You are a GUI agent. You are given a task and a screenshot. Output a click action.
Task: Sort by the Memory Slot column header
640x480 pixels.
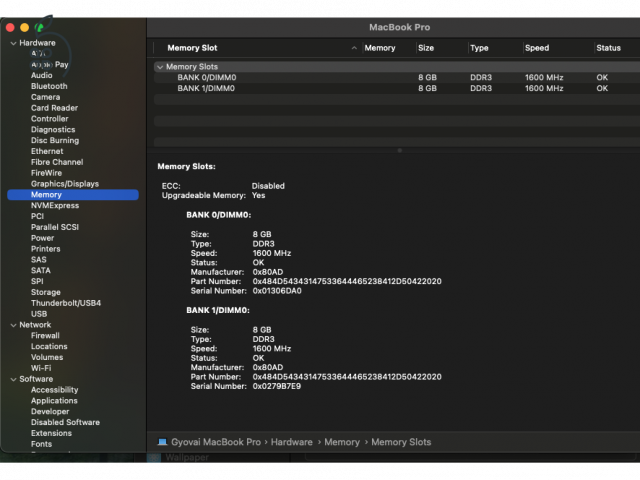click(x=192, y=48)
